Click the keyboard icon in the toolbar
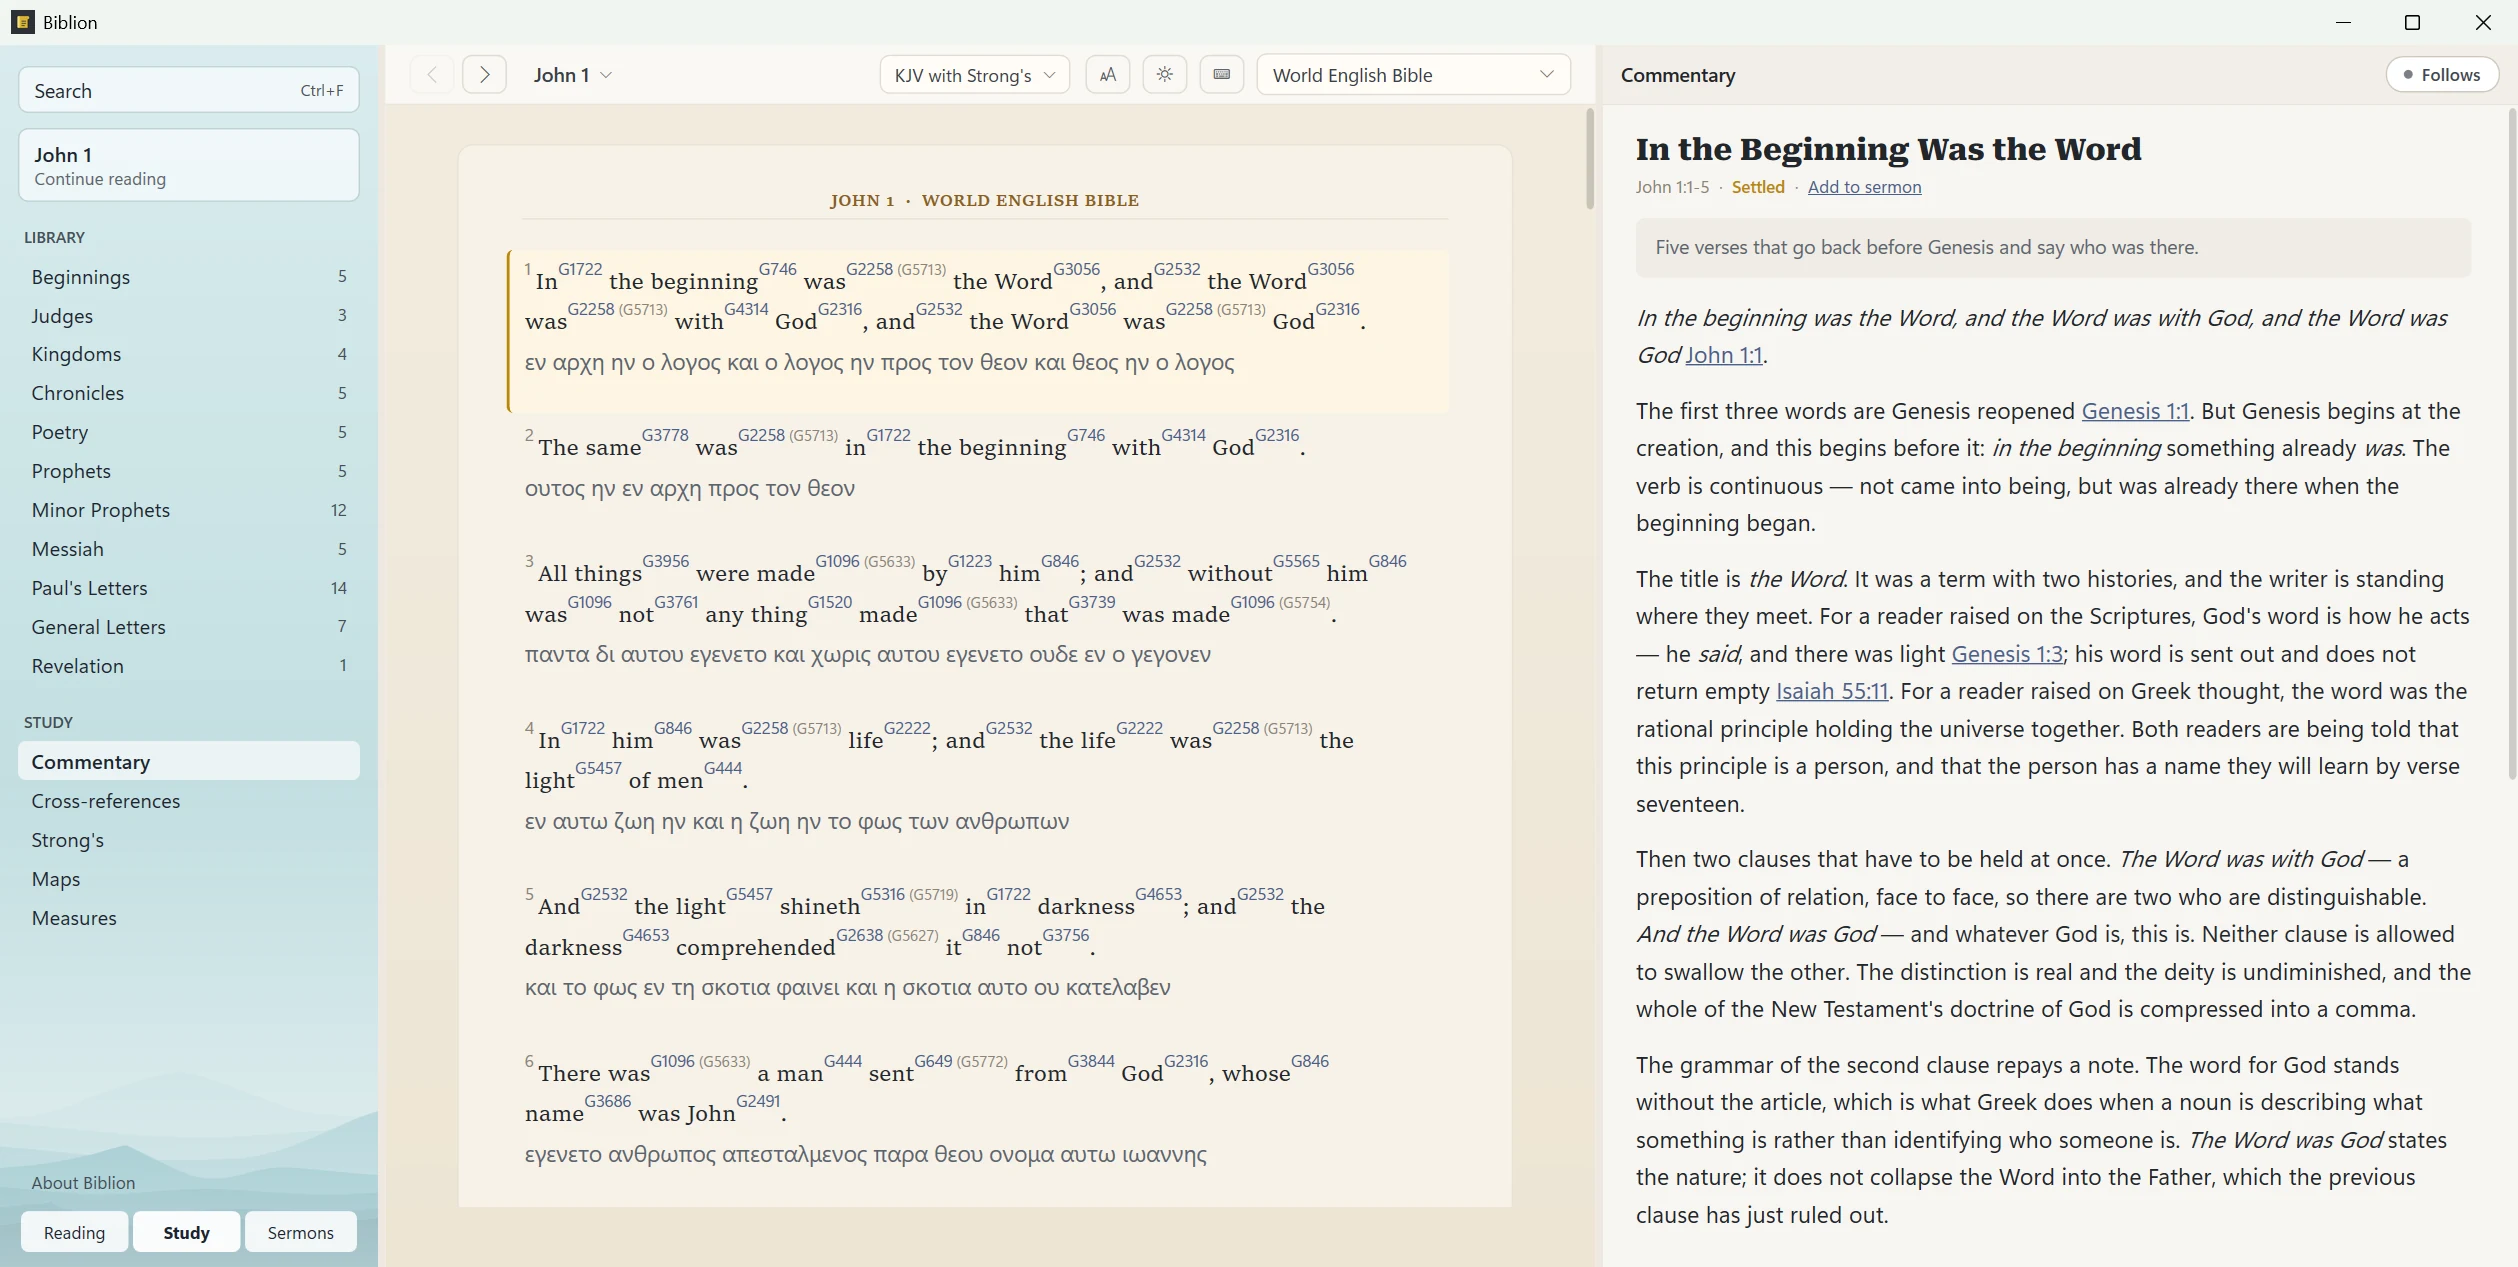The width and height of the screenshot is (2518, 1267). point(1221,75)
